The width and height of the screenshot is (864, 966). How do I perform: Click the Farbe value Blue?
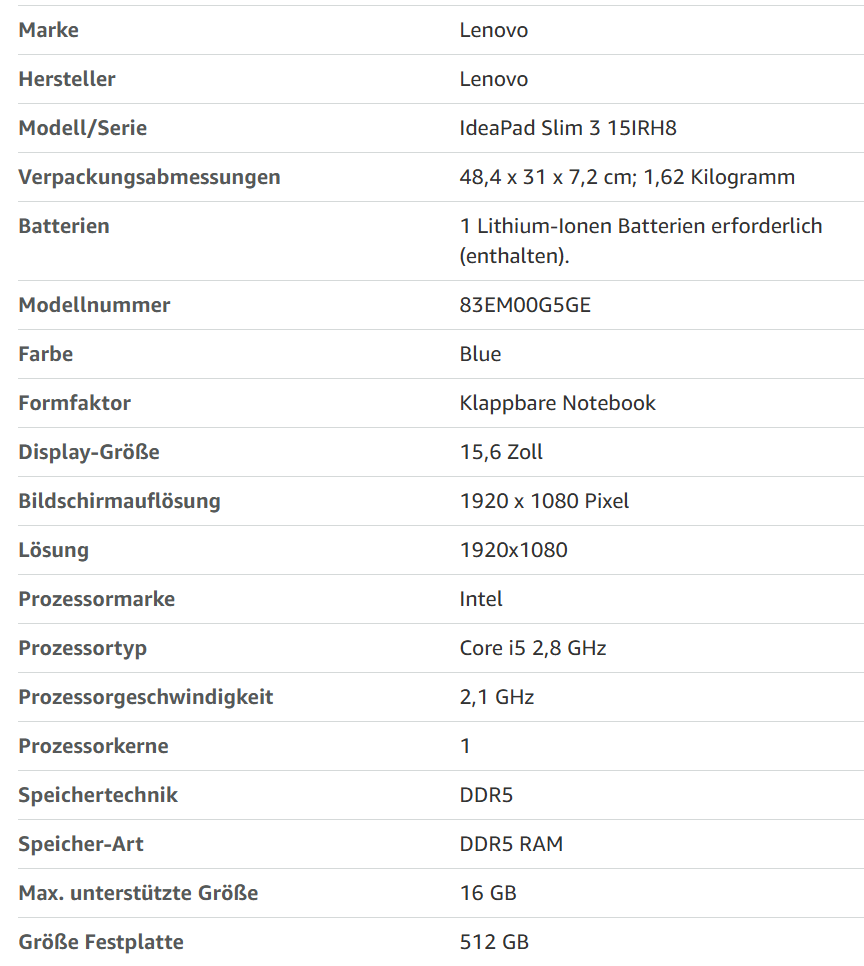480,354
